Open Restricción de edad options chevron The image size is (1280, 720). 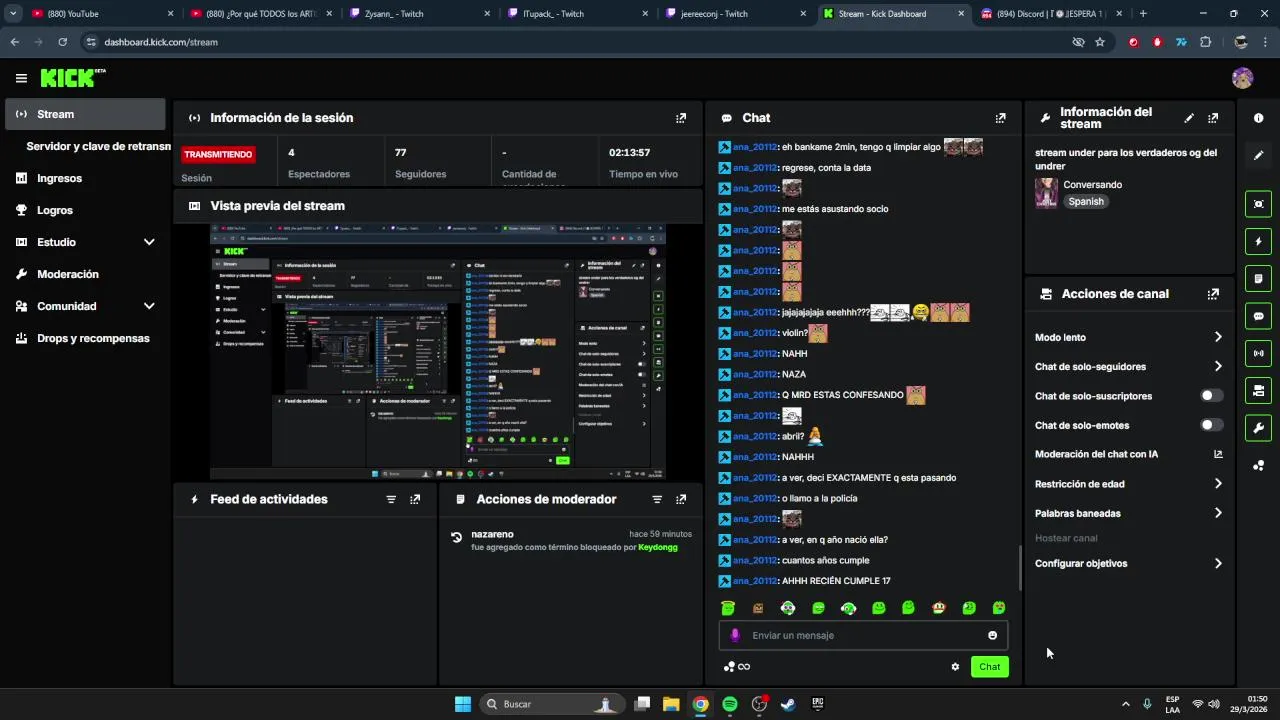1217,484
